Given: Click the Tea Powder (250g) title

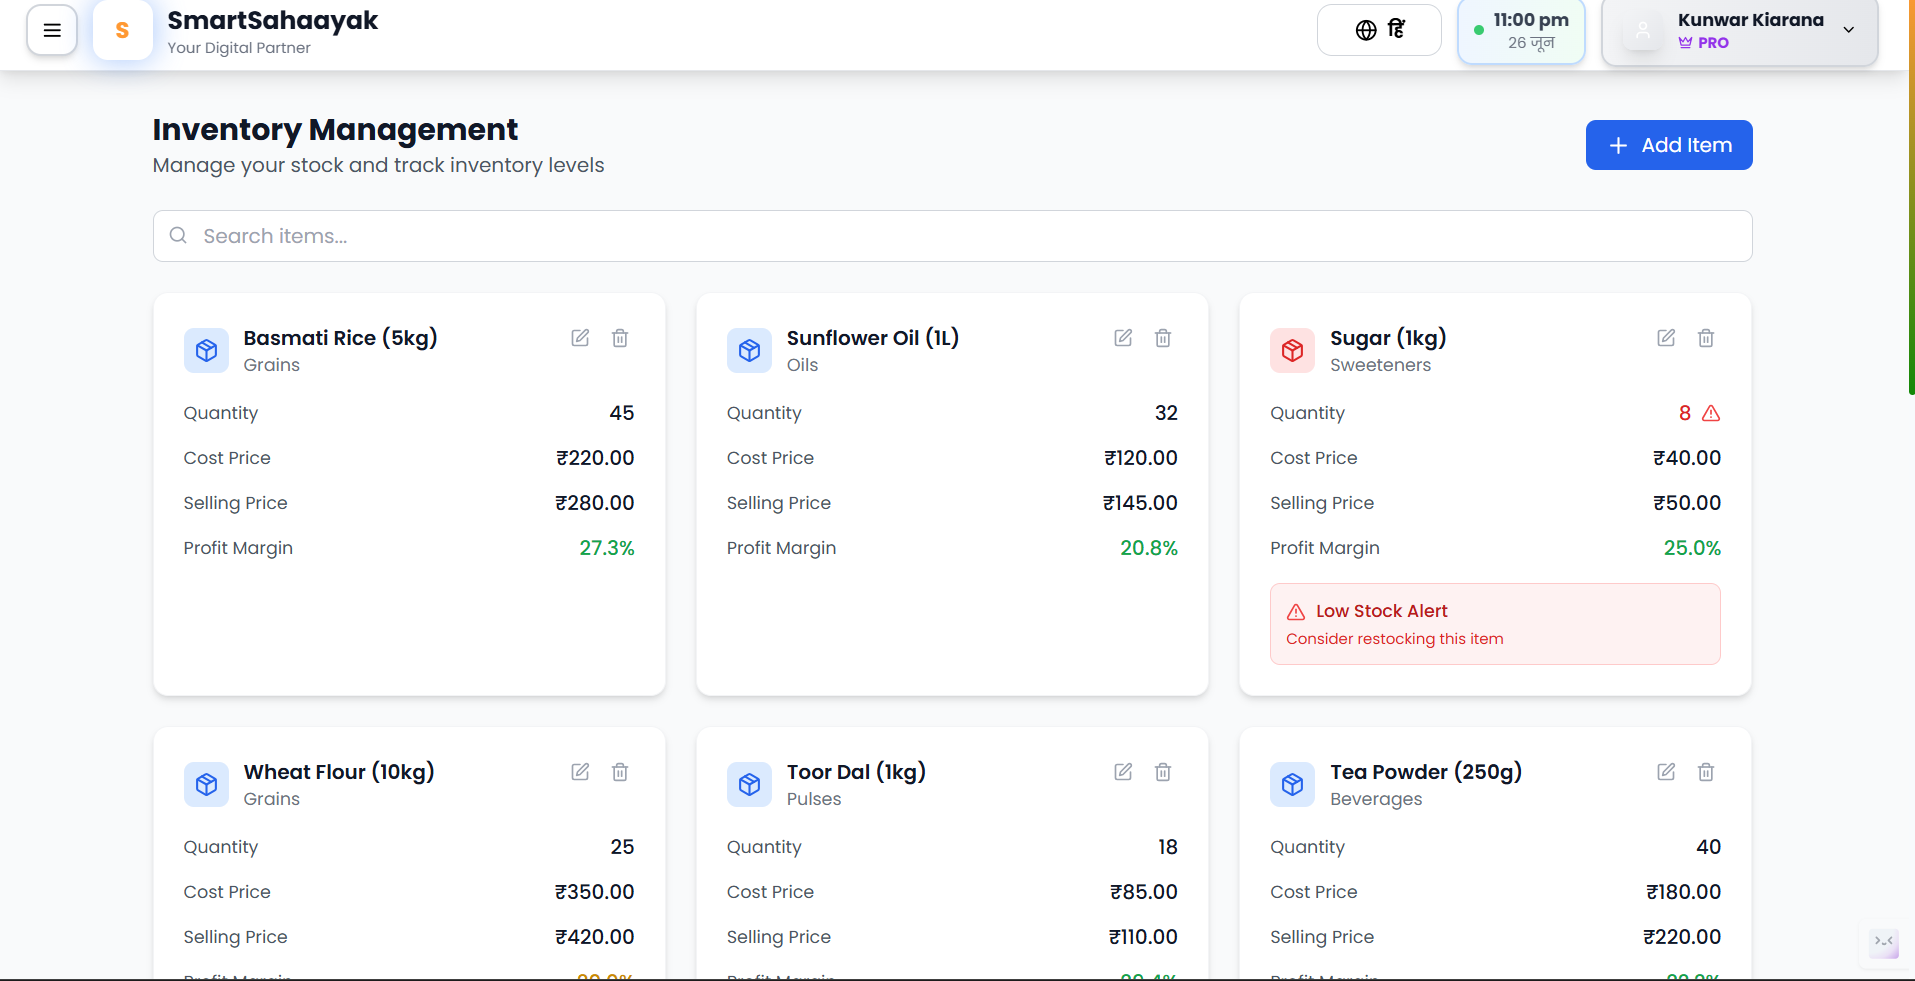Looking at the screenshot, I should click(x=1426, y=772).
